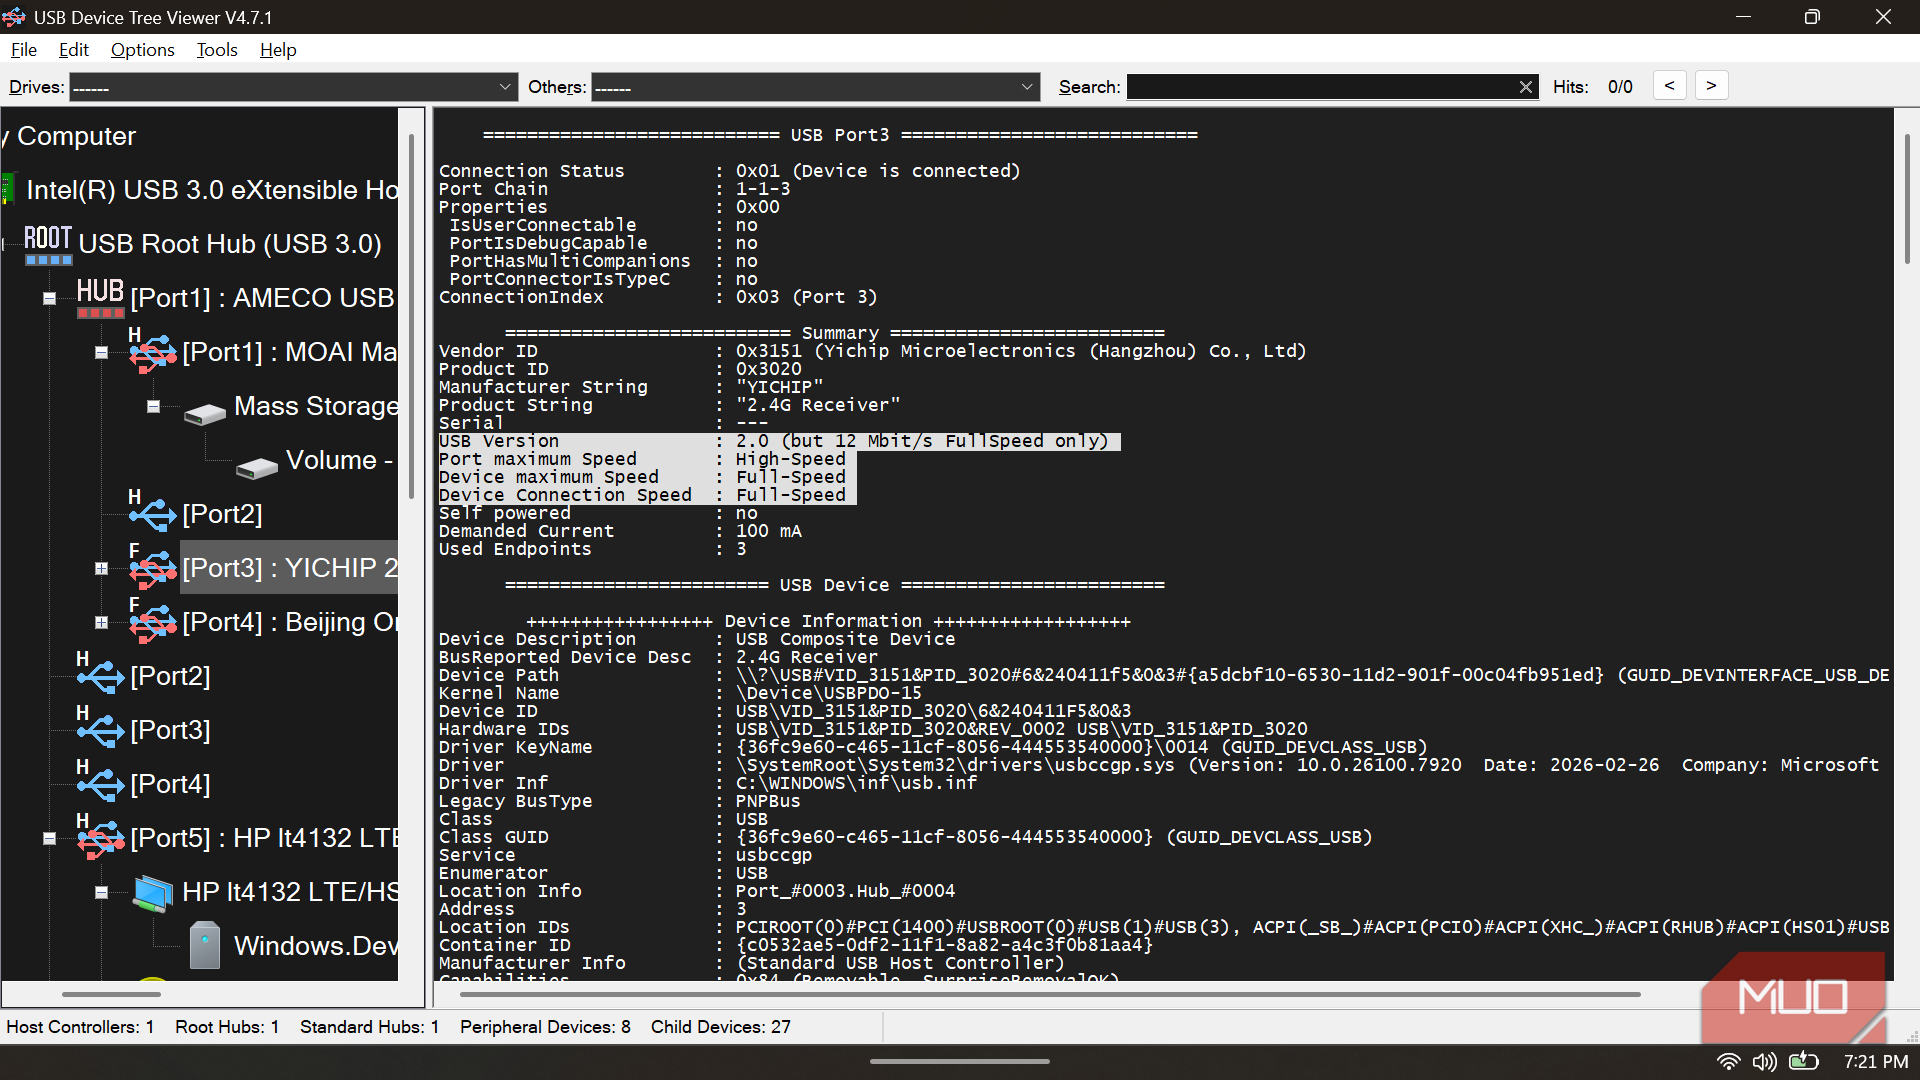Viewport: 1920px width, 1080px height.
Task: Click the HP lt4132 LTE/HS network adapter icon
Action: pos(153,893)
